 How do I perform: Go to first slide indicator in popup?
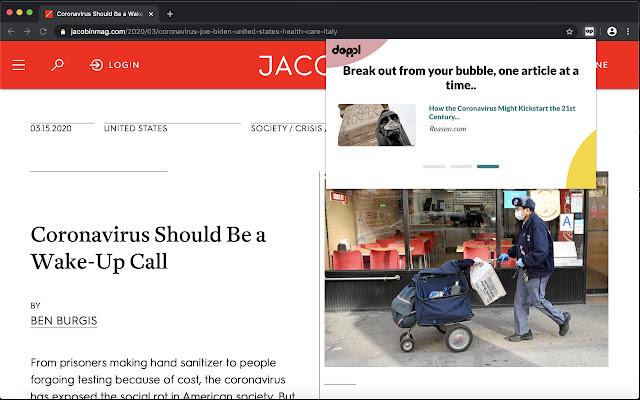pos(434,166)
